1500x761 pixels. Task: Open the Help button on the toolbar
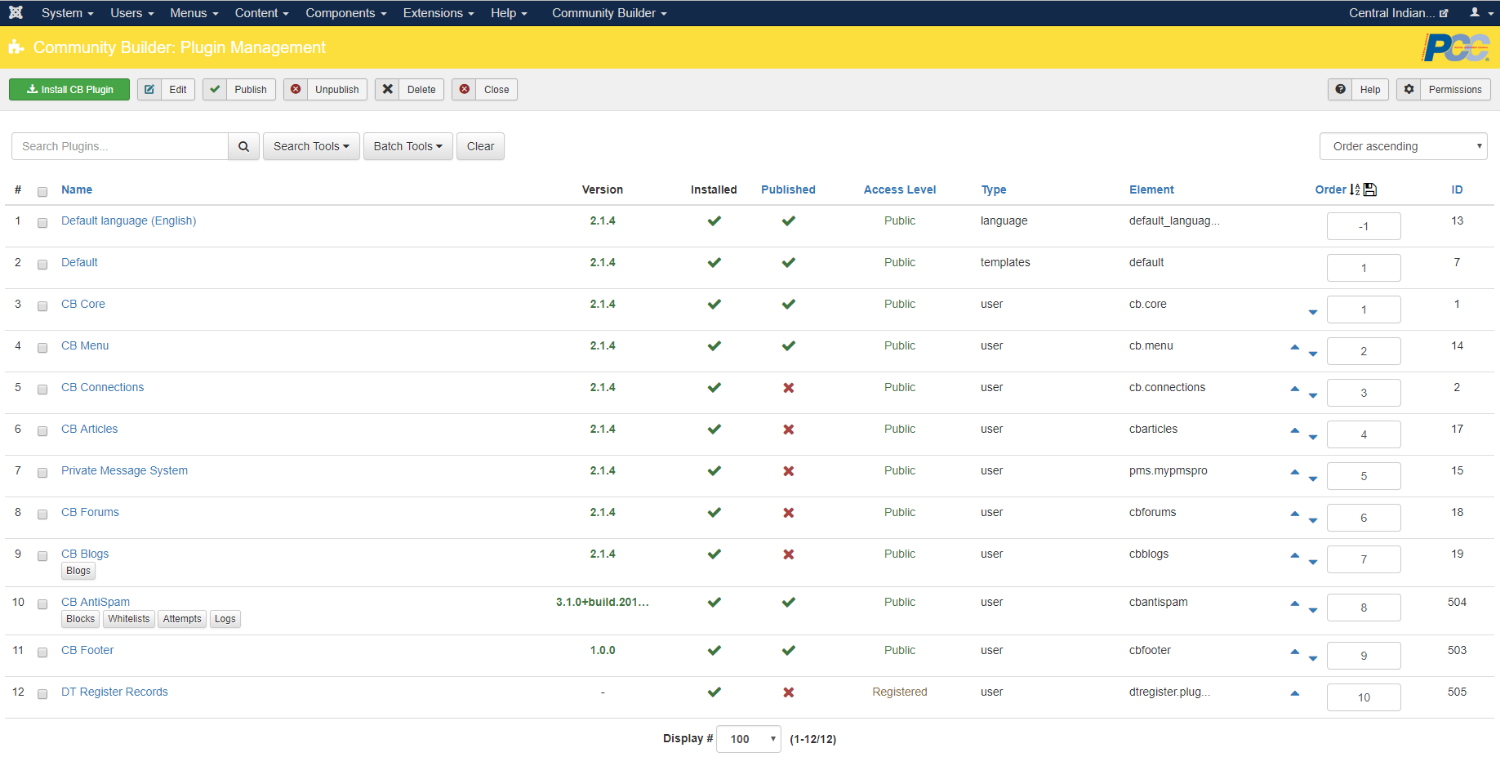tap(1358, 89)
